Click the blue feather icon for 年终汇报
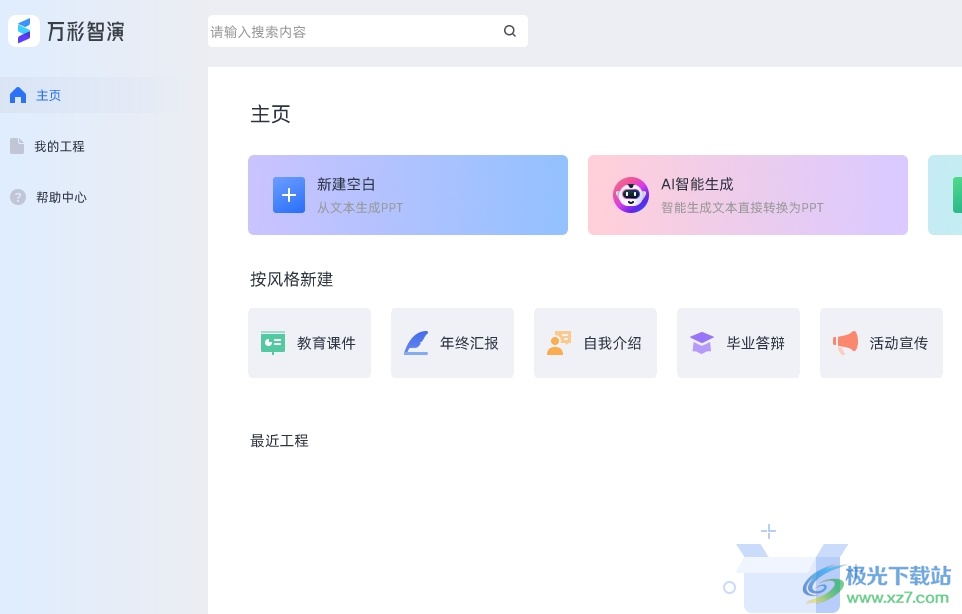The image size is (962, 614). [416, 343]
